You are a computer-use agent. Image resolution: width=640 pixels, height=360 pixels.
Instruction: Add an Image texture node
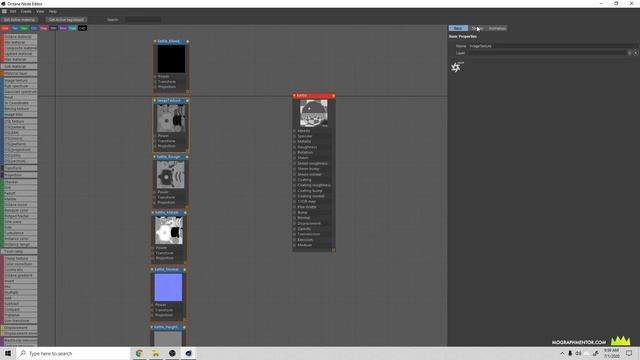pyautogui.click(x=19, y=80)
